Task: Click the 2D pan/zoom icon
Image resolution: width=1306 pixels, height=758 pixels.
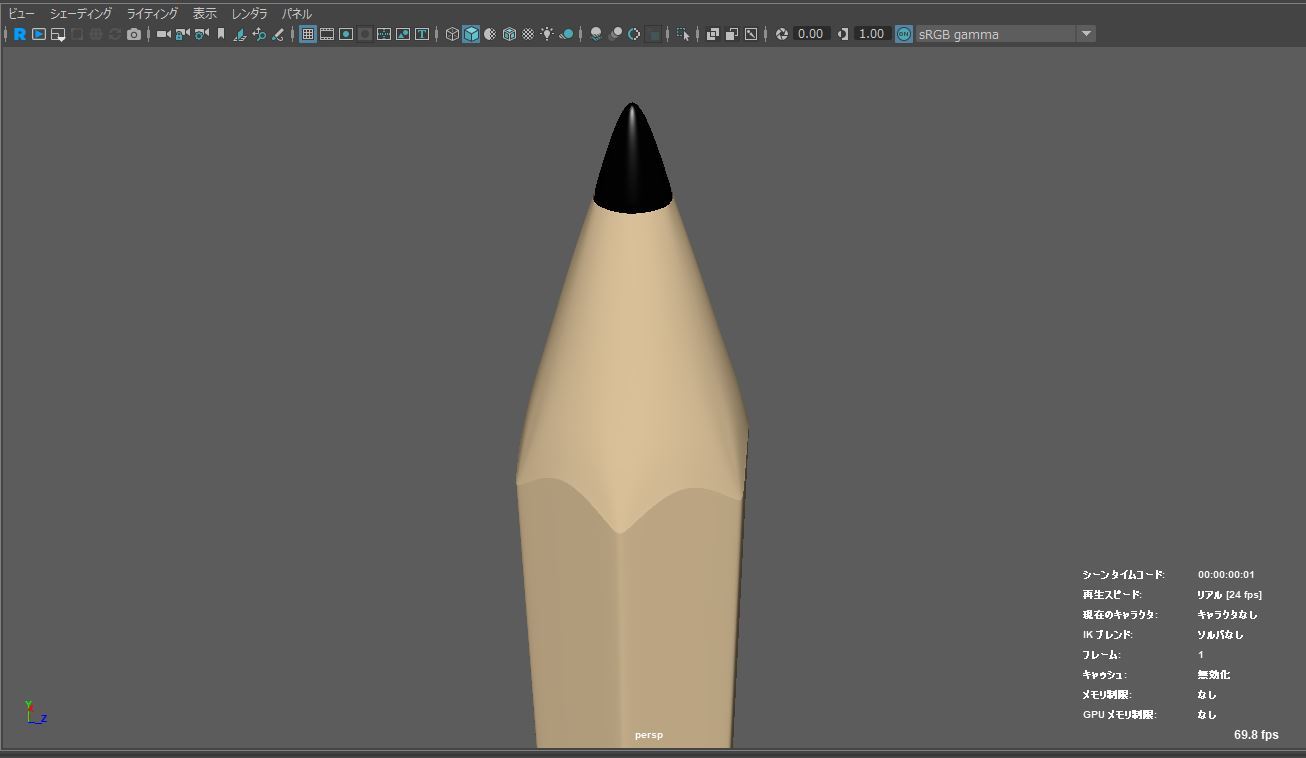Action: pyautogui.click(x=259, y=34)
